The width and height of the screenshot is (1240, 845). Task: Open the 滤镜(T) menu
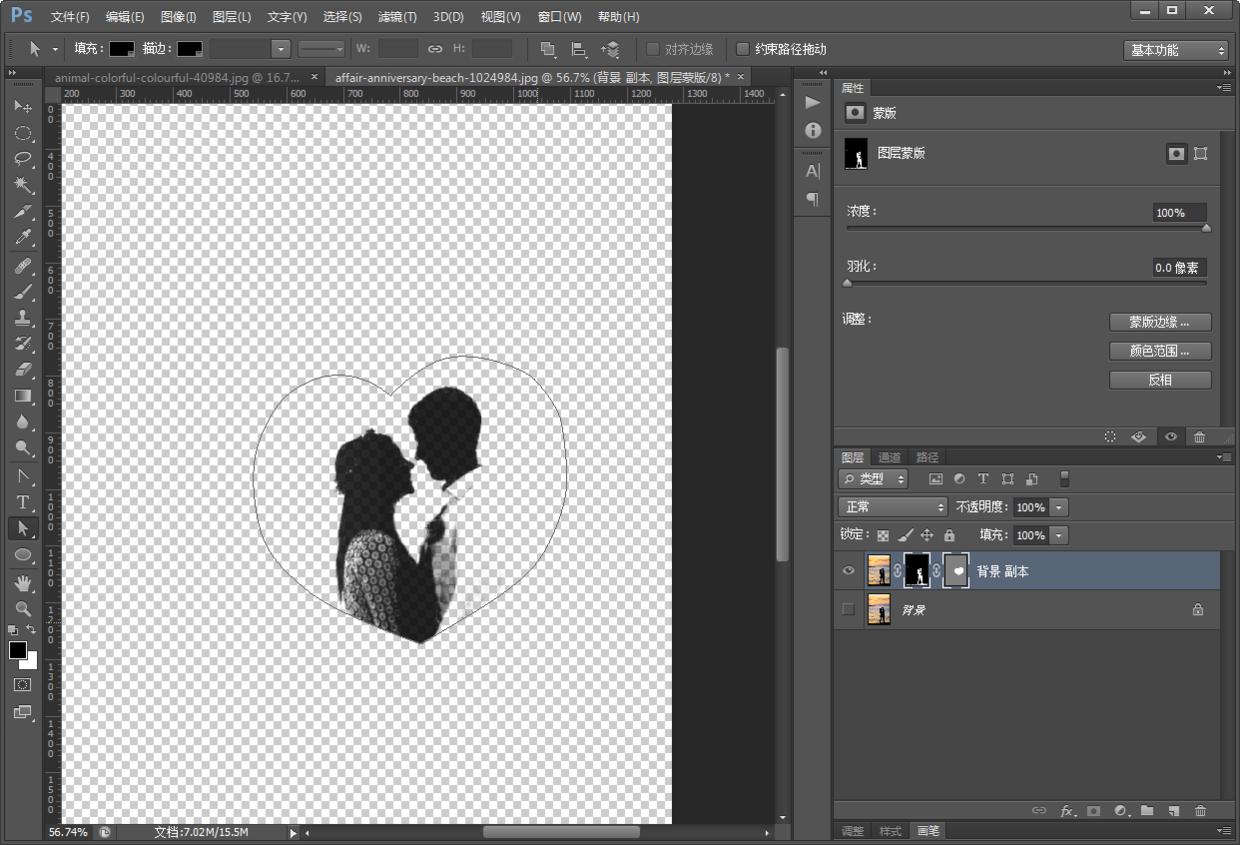(397, 17)
